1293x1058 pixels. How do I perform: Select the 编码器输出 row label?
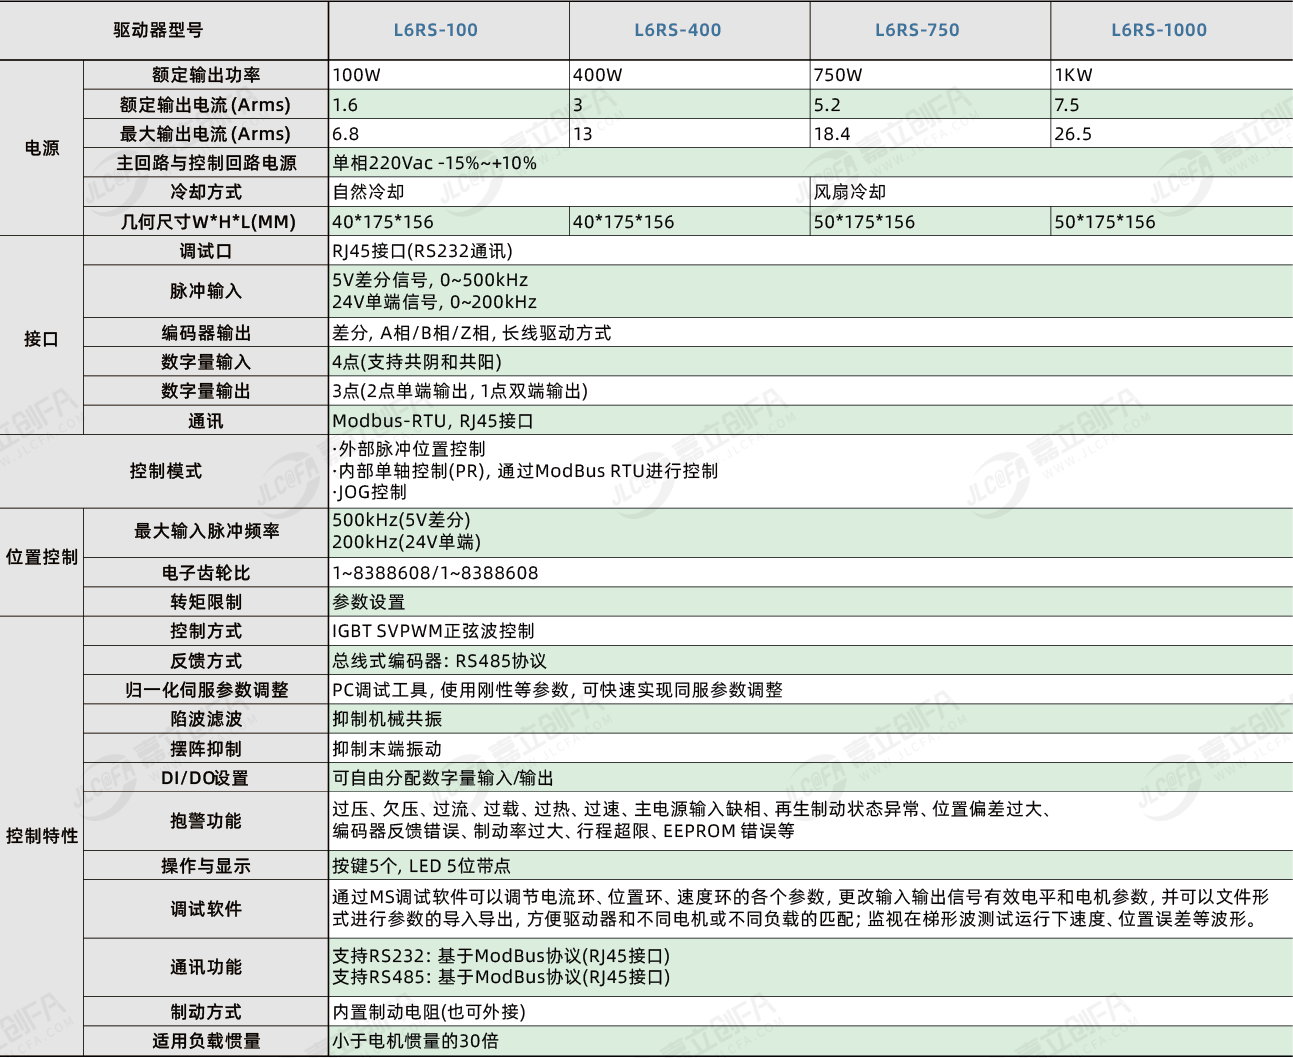click(x=206, y=333)
